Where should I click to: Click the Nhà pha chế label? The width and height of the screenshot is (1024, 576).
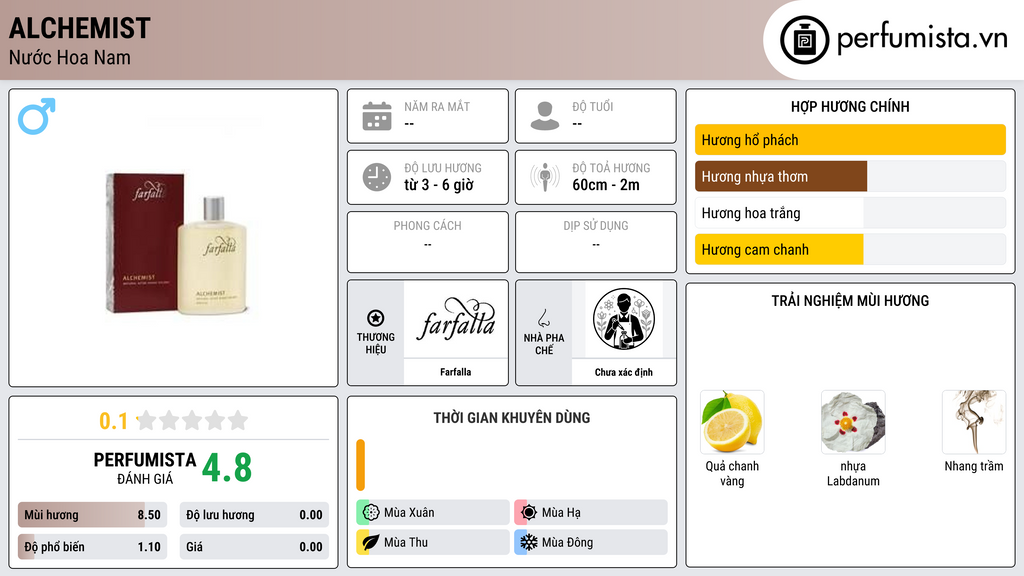point(544,344)
